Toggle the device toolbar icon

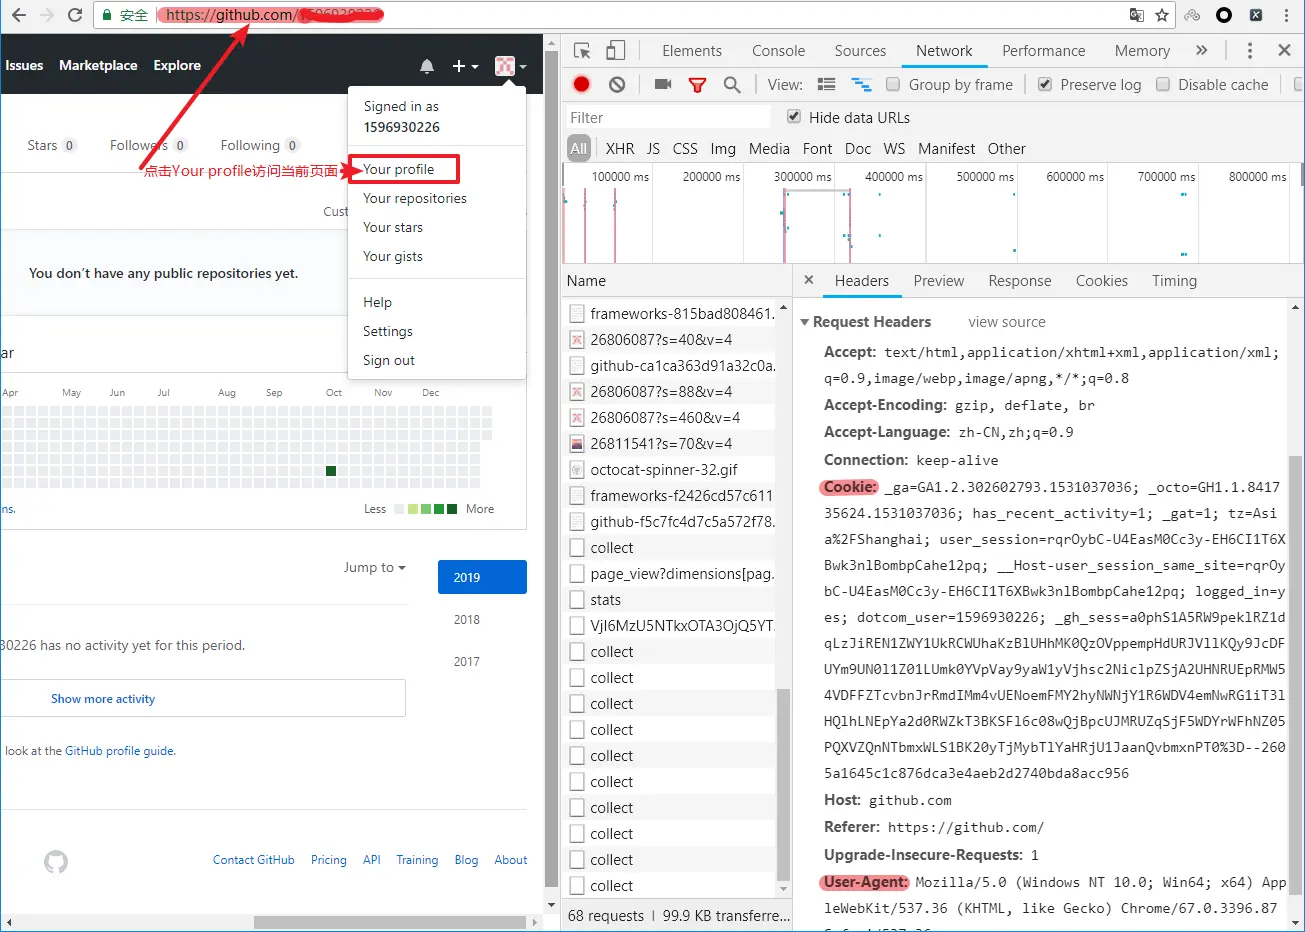click(616, 51)
